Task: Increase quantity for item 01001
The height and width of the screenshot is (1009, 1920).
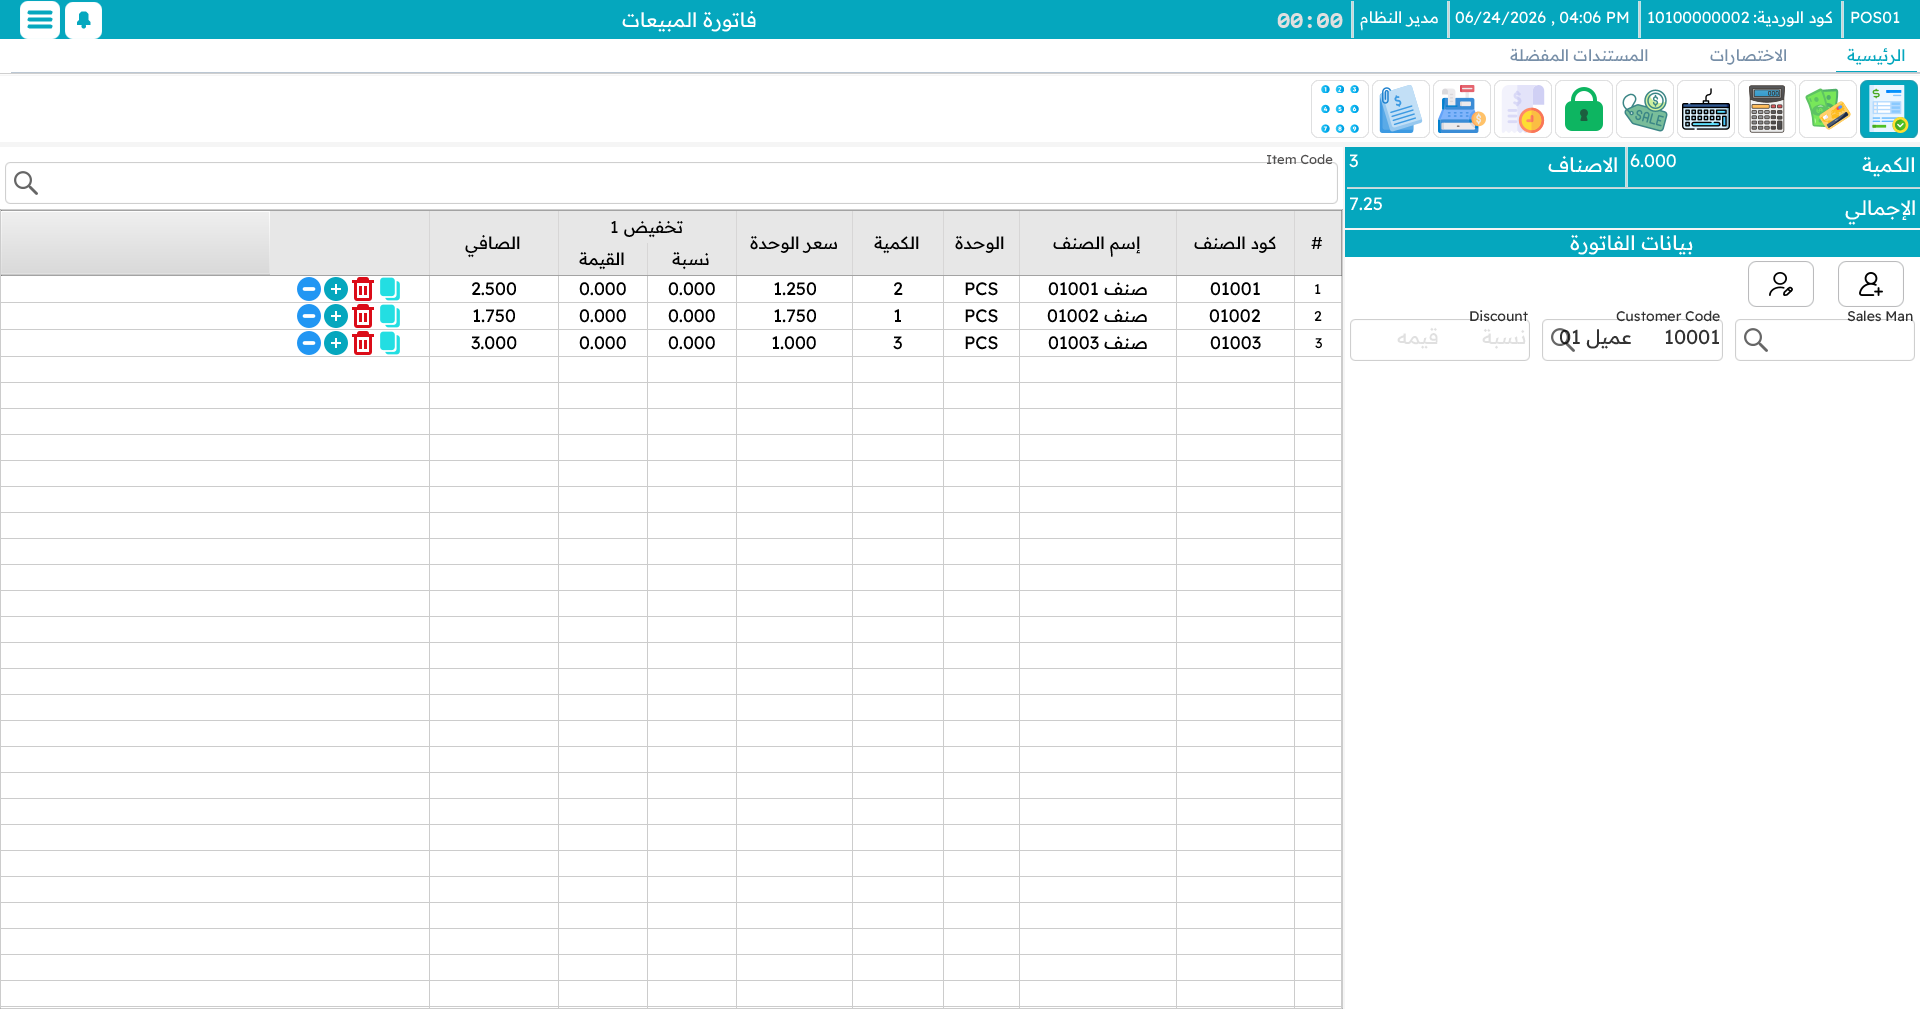Action: 336,289
